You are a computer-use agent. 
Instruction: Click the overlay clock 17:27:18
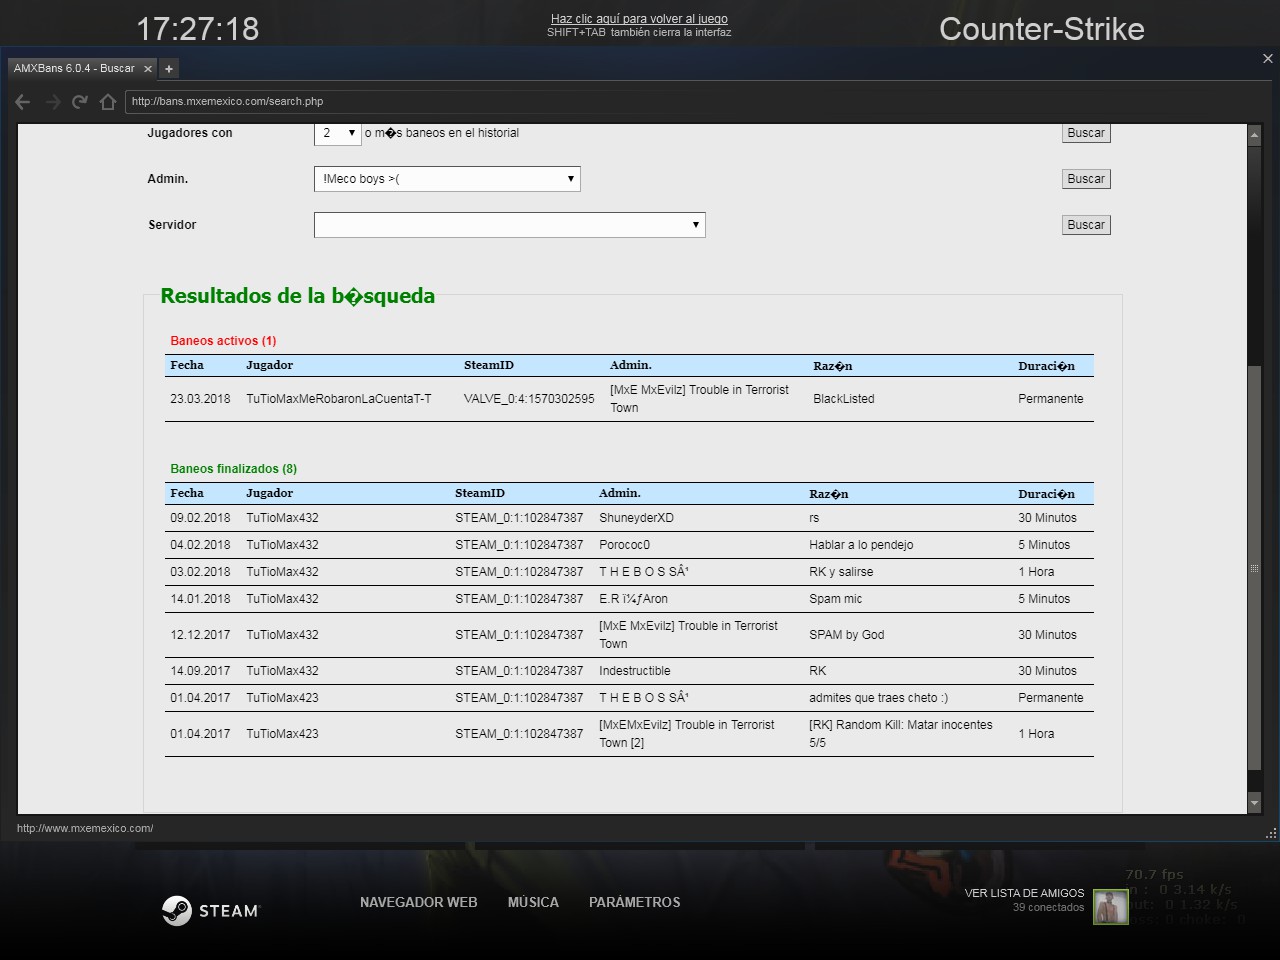pyautogui.click(x=197, y=29)
